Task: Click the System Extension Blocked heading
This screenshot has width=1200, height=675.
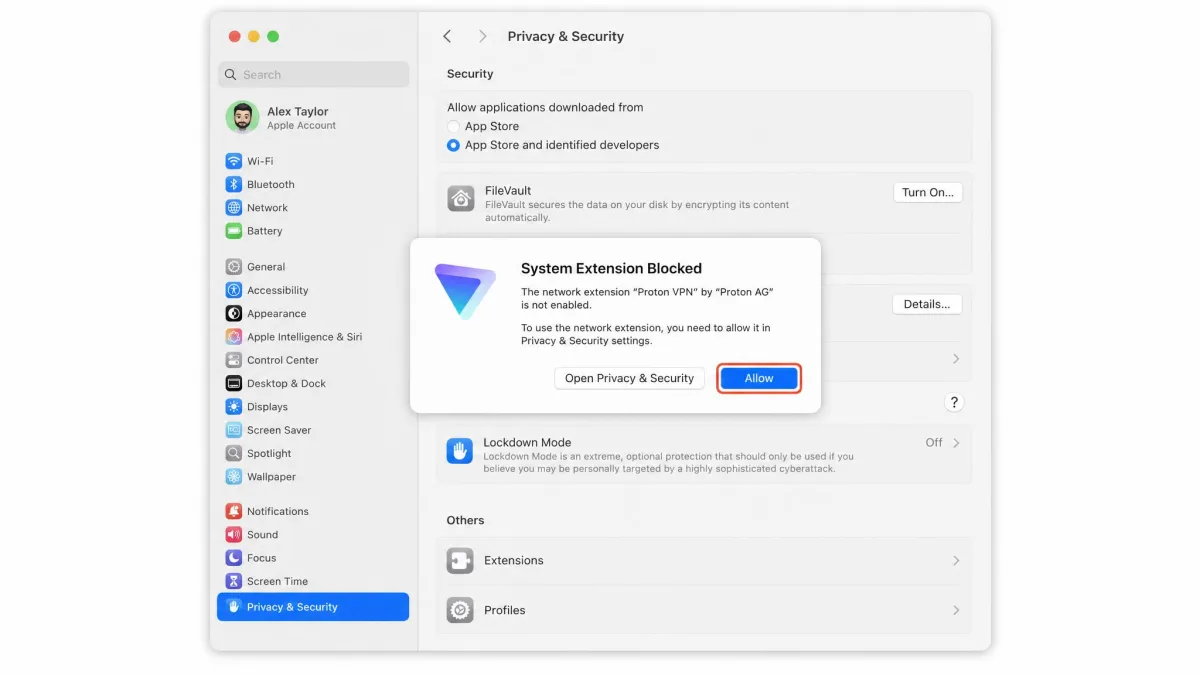Action: coord(611,268)
